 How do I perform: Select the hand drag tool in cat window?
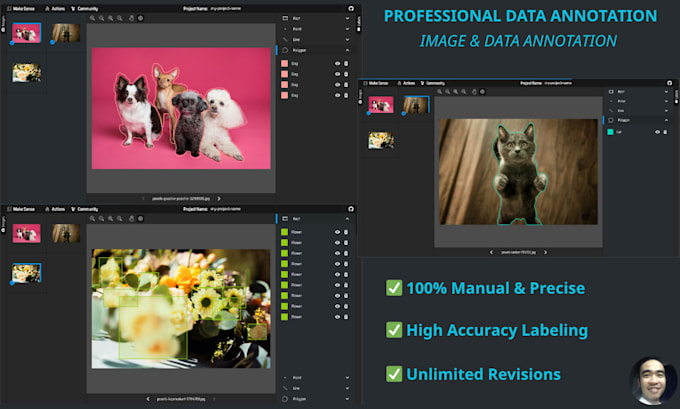point(474,92)
